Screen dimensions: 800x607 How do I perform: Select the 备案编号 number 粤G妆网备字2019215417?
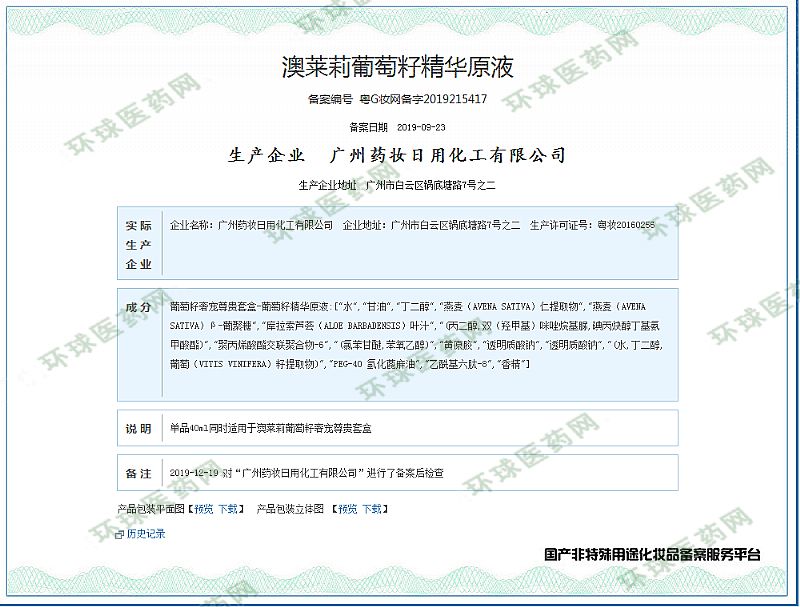tap(430, 99)
